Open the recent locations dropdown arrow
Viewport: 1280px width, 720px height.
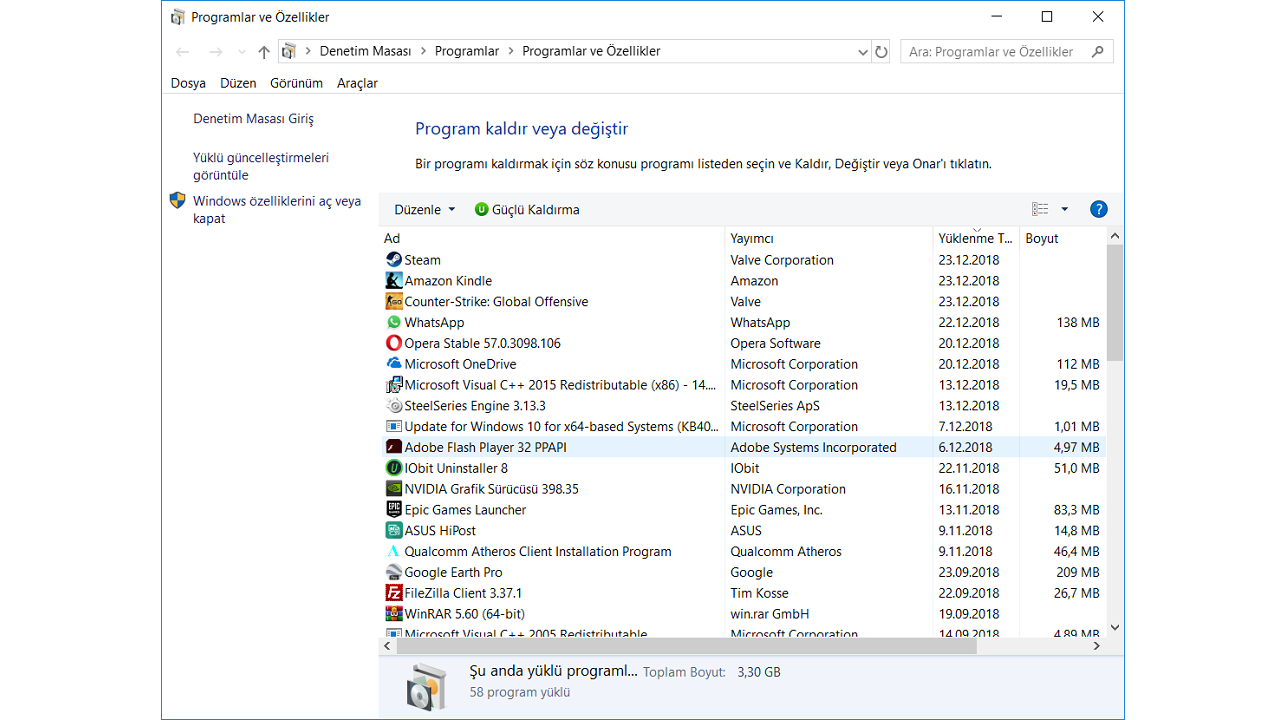click(x=241, y=52)
